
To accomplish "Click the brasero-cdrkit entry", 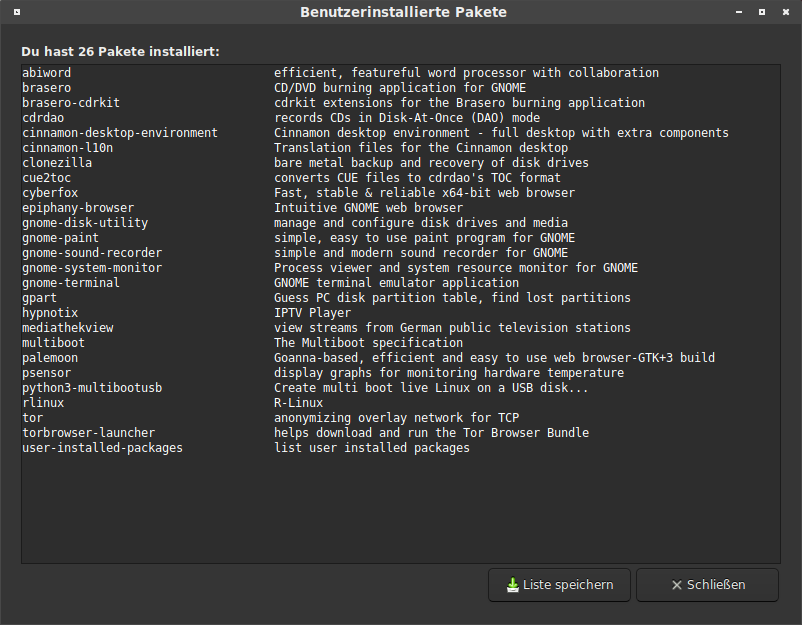I will tap(71, 103).
